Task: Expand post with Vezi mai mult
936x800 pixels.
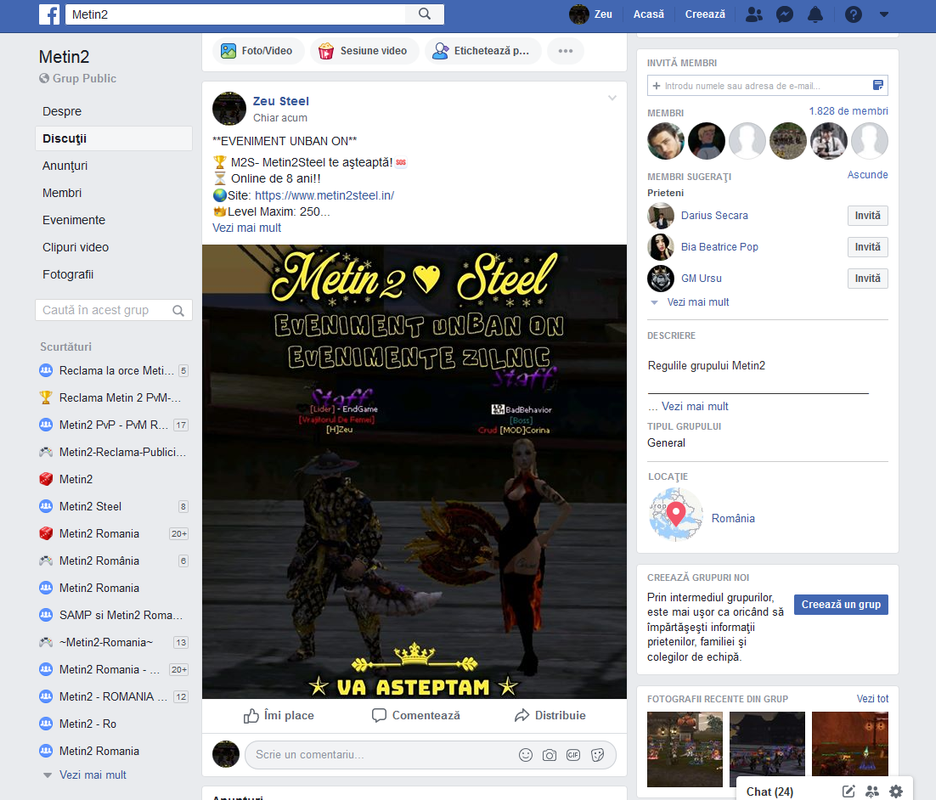Action: 247,227
